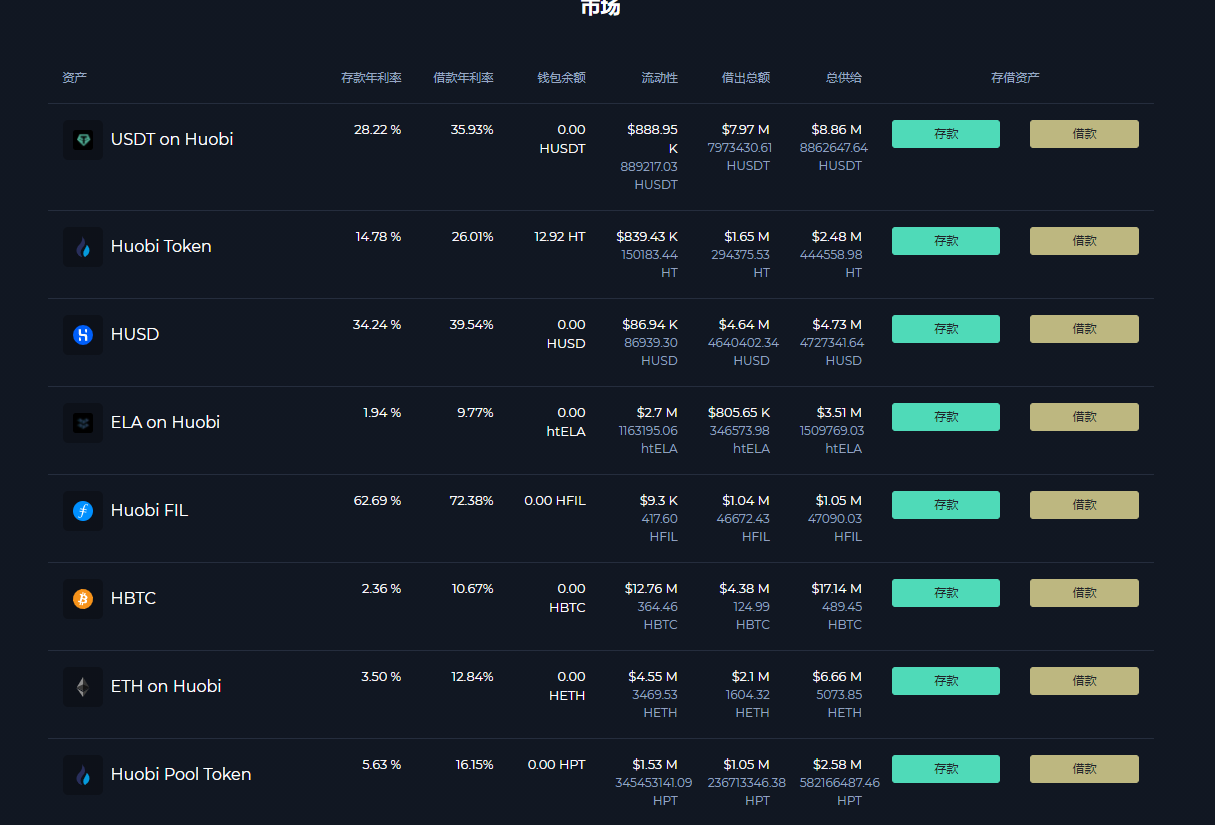
Task: Click 借款 for Huobi Token
Action: click(x=1084, y=241)
